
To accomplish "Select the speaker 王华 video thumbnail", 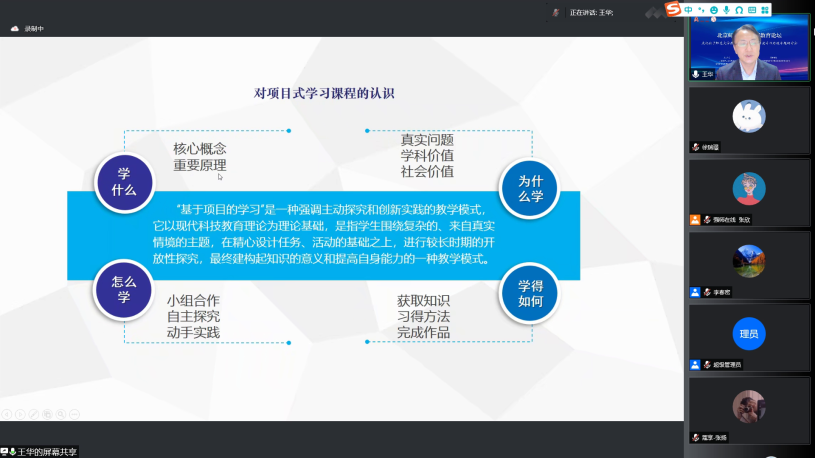I will pyautogui.click(x=749, y=47).
